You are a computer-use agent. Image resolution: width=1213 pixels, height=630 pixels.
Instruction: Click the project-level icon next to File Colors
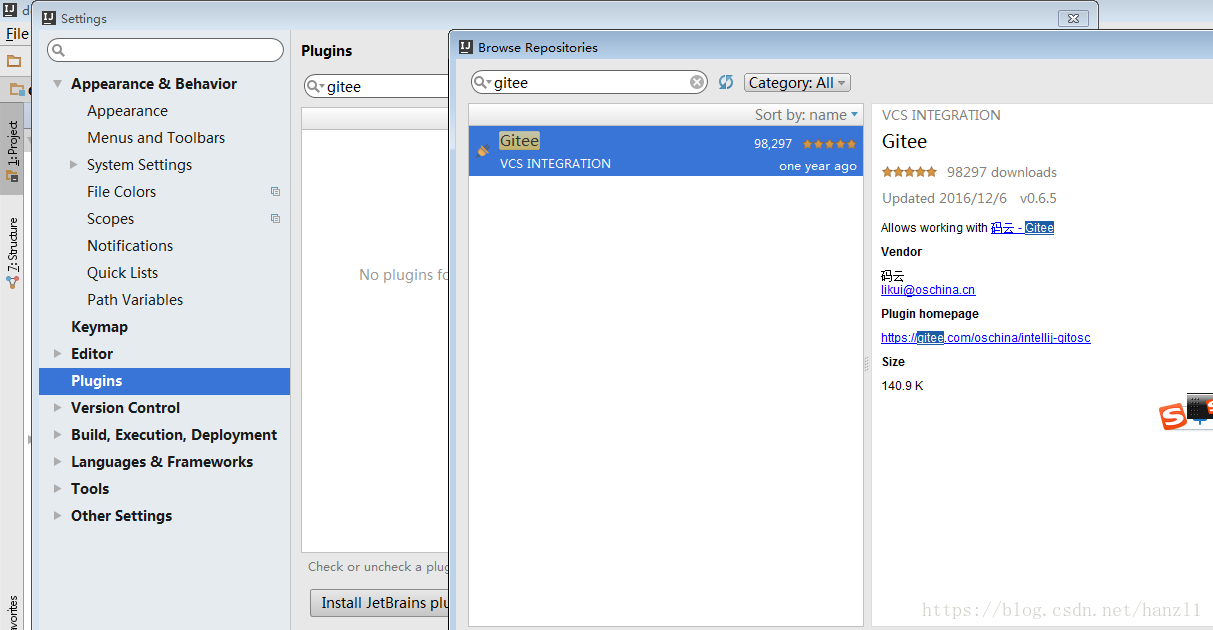pyautogui.click(x=275, y=192)
